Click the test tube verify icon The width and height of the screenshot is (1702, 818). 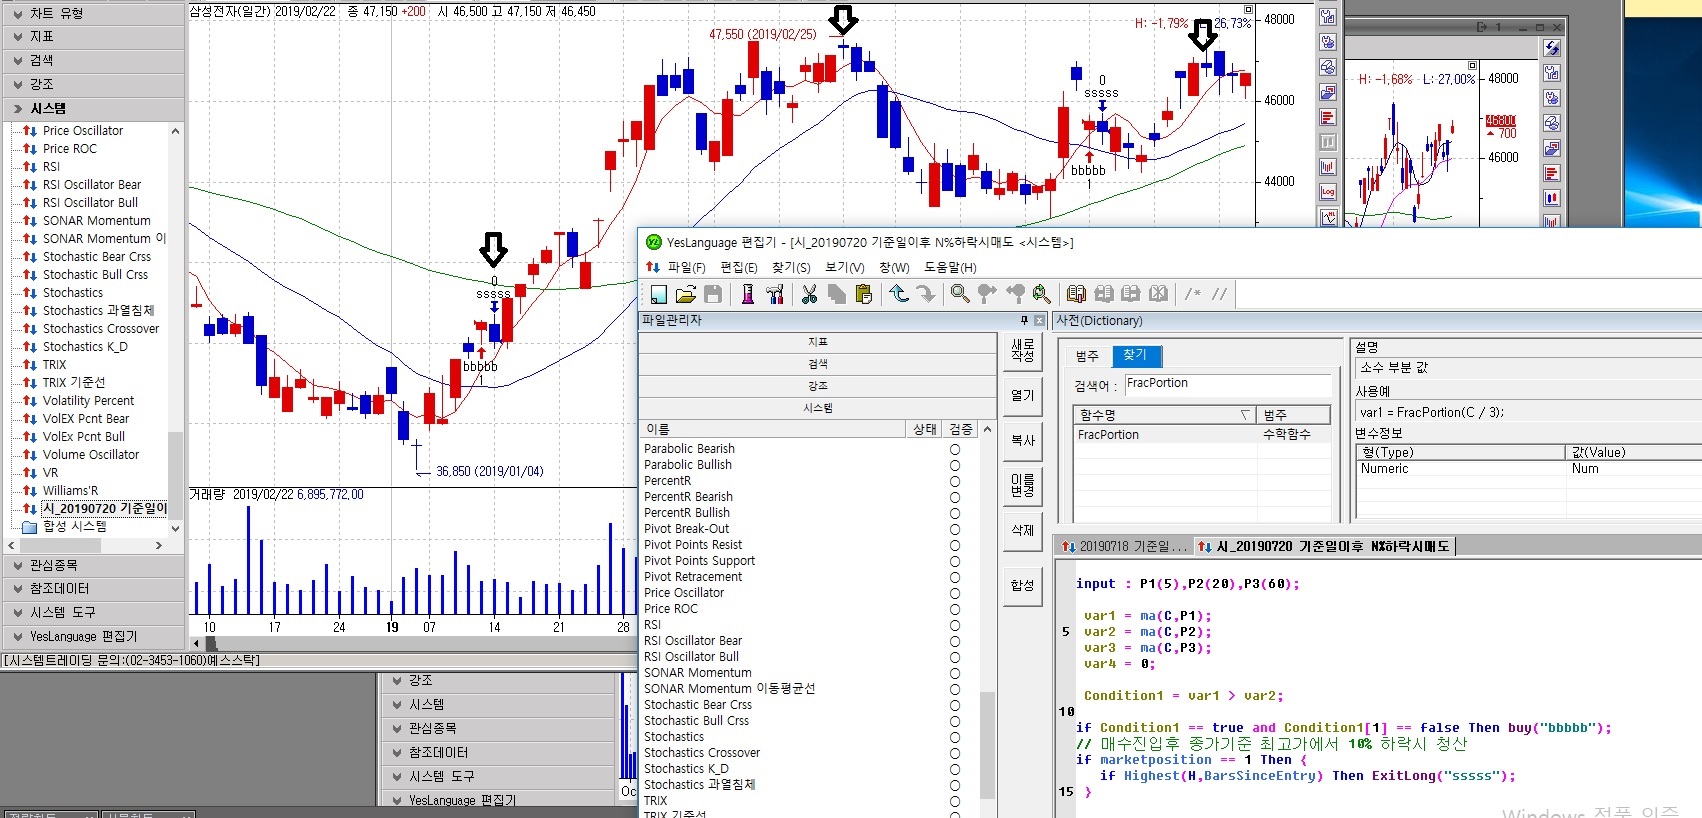point(747,294)
